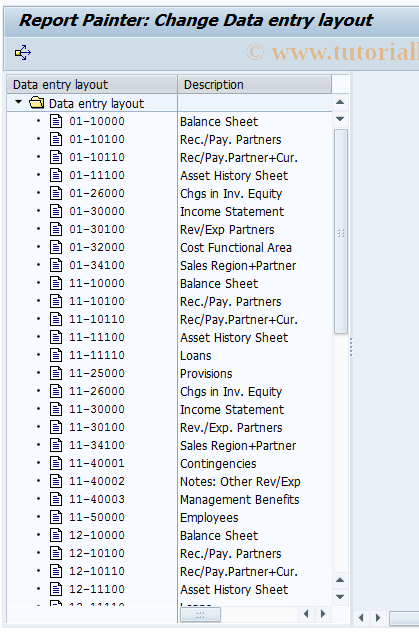Click Sales Region+Partner description of 01-34100
The image size is (419, 633).
pos(238,266)
